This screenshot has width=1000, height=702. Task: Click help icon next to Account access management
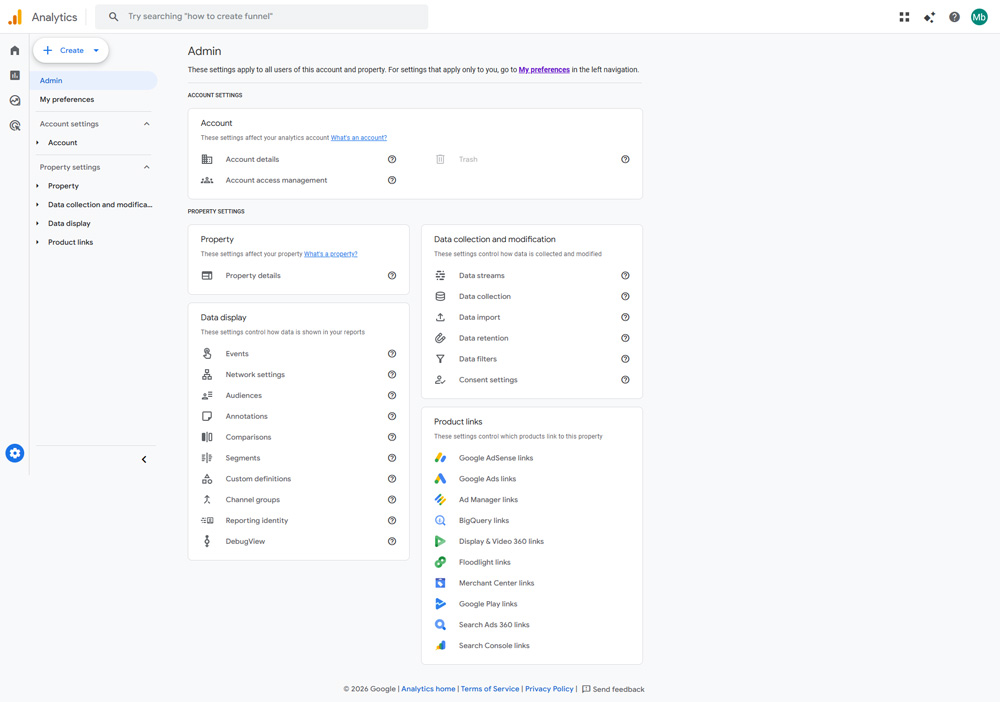(392, 180)
